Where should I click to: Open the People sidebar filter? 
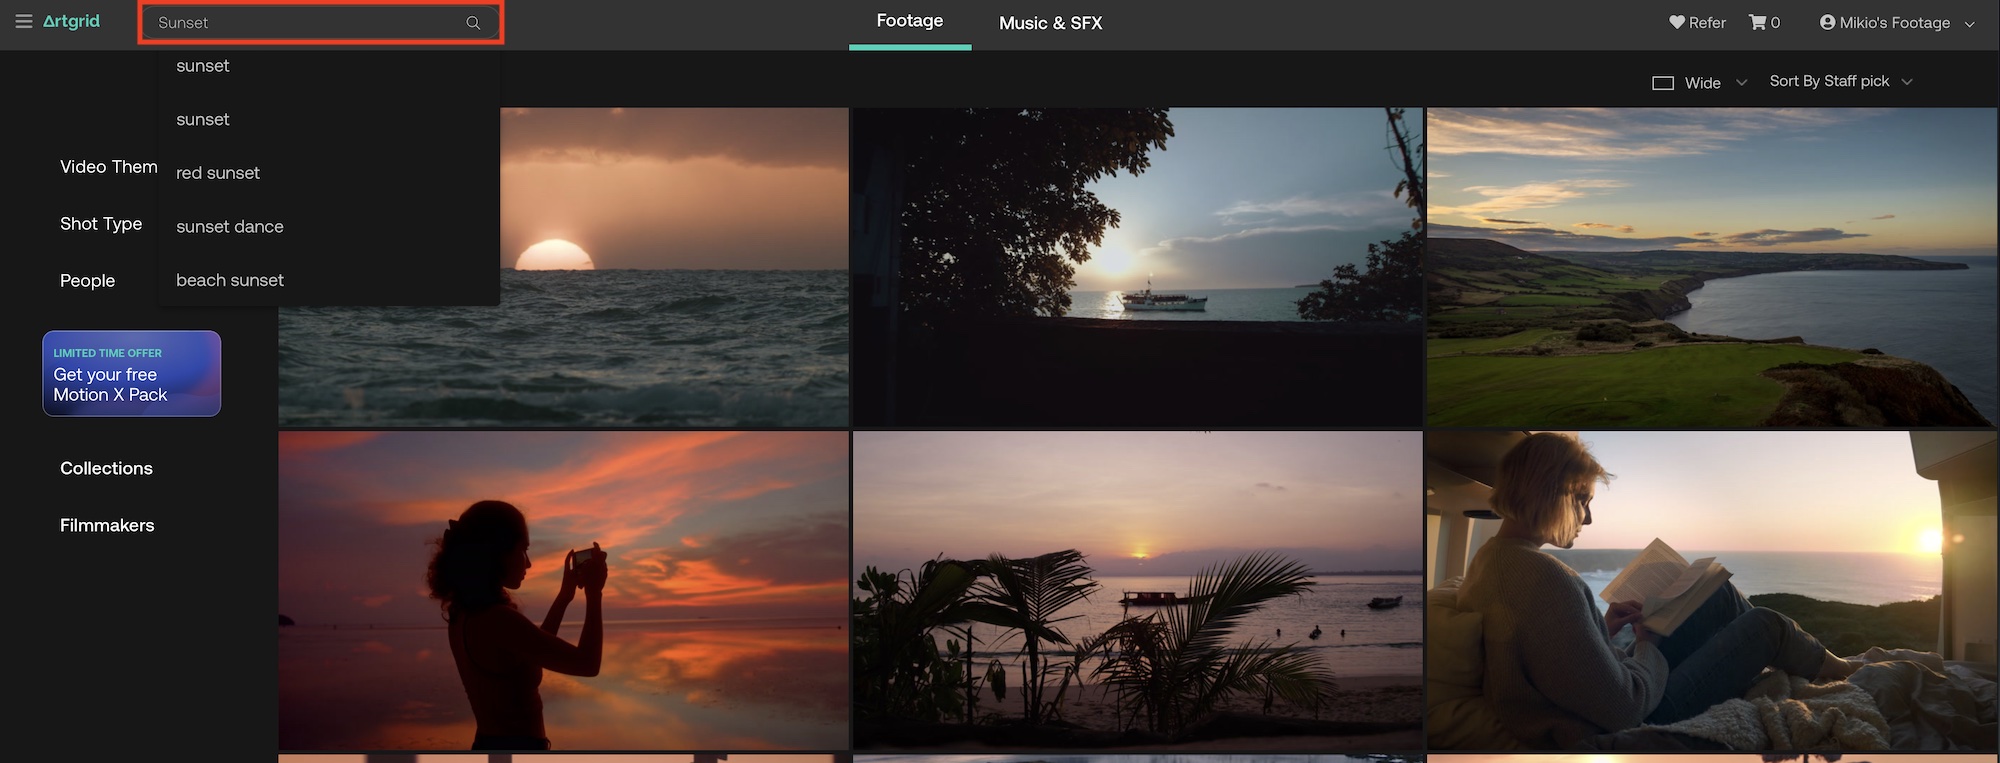[x=87, y=281]
